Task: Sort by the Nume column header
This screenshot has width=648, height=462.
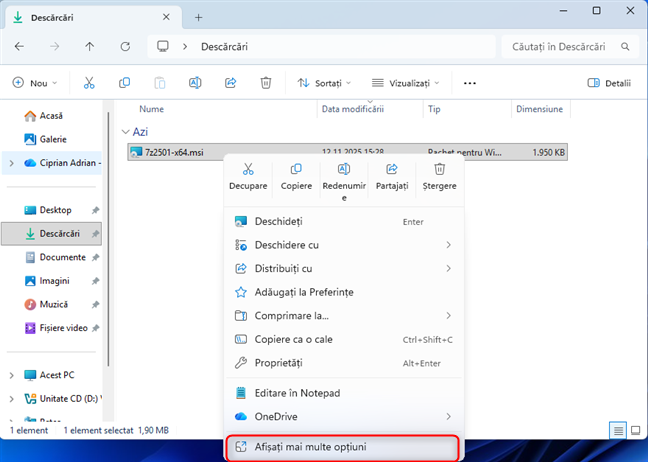Action: (x=151, y=109)
